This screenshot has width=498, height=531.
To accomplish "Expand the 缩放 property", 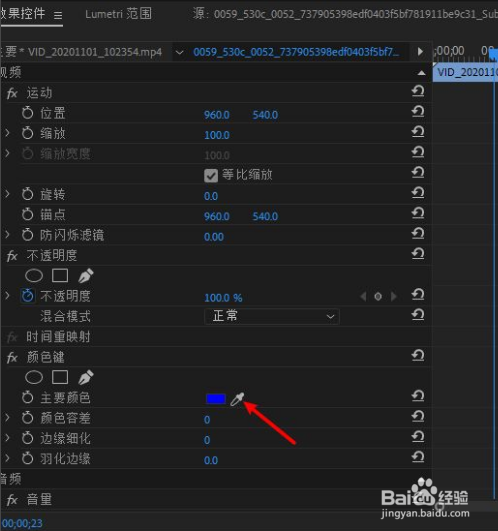I will 7,133.
